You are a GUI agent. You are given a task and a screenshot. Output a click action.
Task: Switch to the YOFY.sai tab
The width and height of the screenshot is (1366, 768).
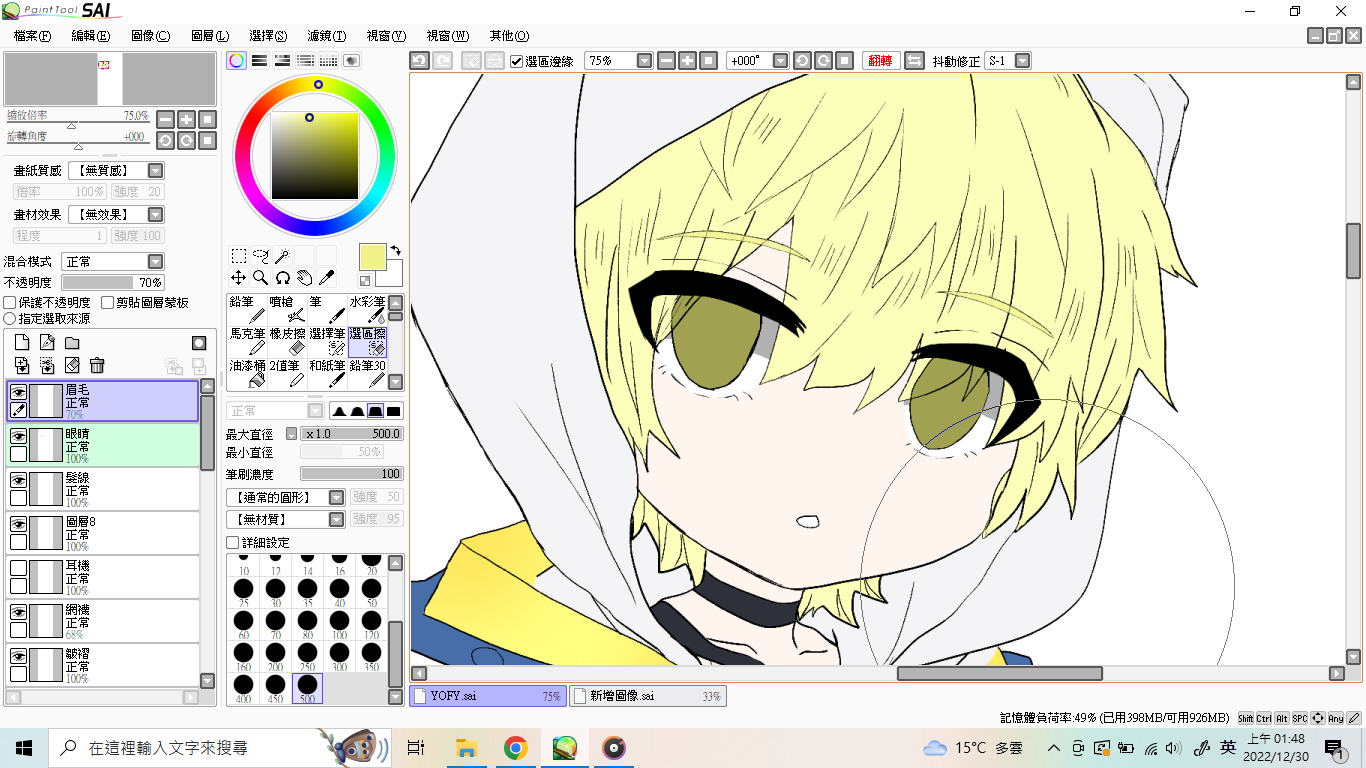pos(488,696)
